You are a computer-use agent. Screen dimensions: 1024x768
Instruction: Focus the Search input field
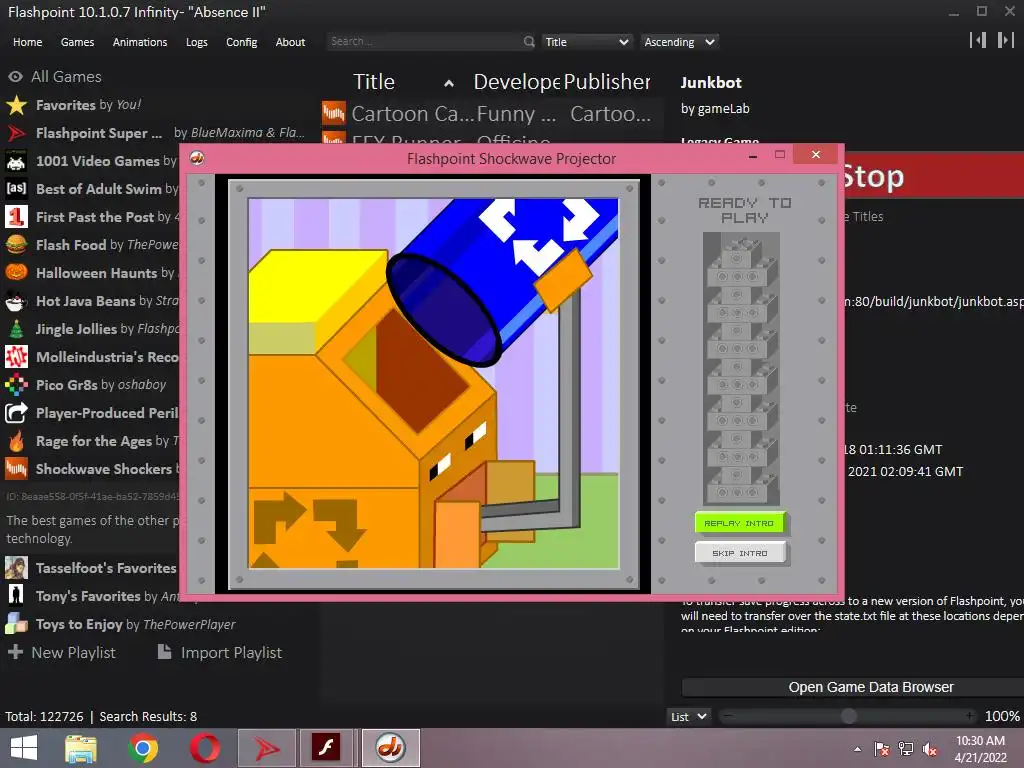[424, 41]
